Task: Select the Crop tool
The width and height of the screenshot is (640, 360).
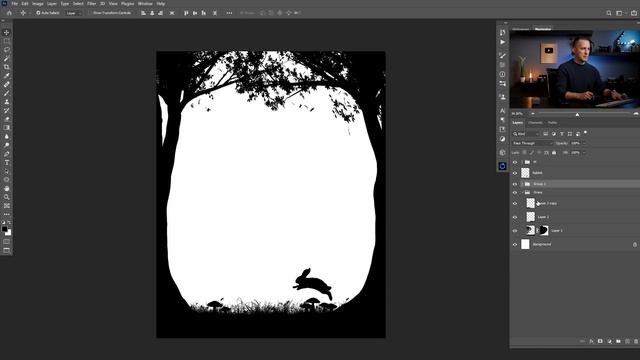Action: pos(7,67)
